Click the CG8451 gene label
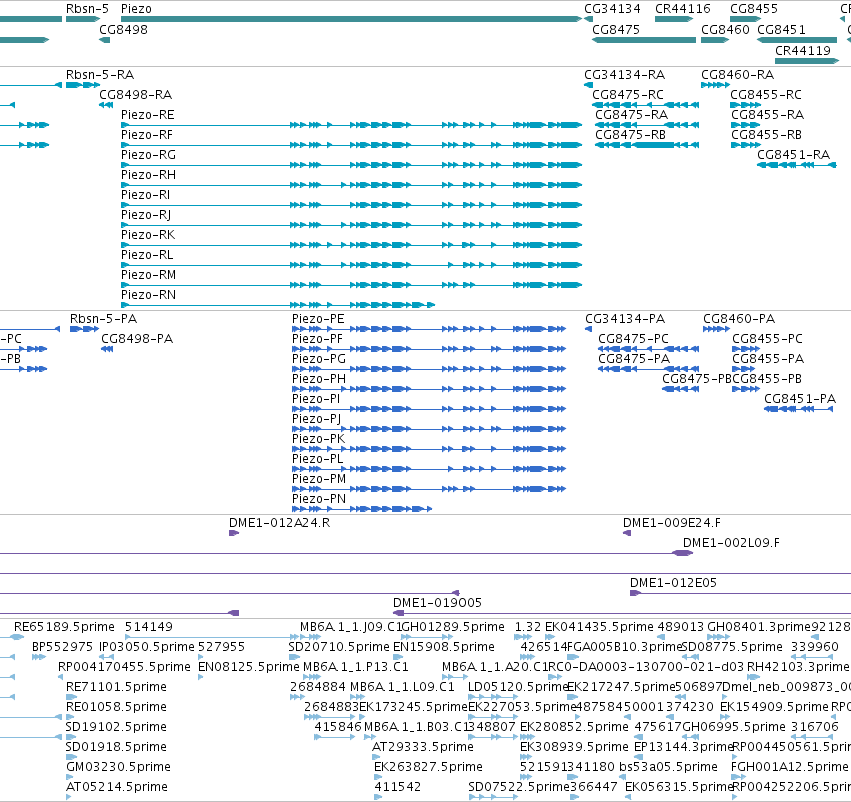Image resolution: width=851 pixels, height=802 pixels. pyautogui.click(x=781, y=29)
